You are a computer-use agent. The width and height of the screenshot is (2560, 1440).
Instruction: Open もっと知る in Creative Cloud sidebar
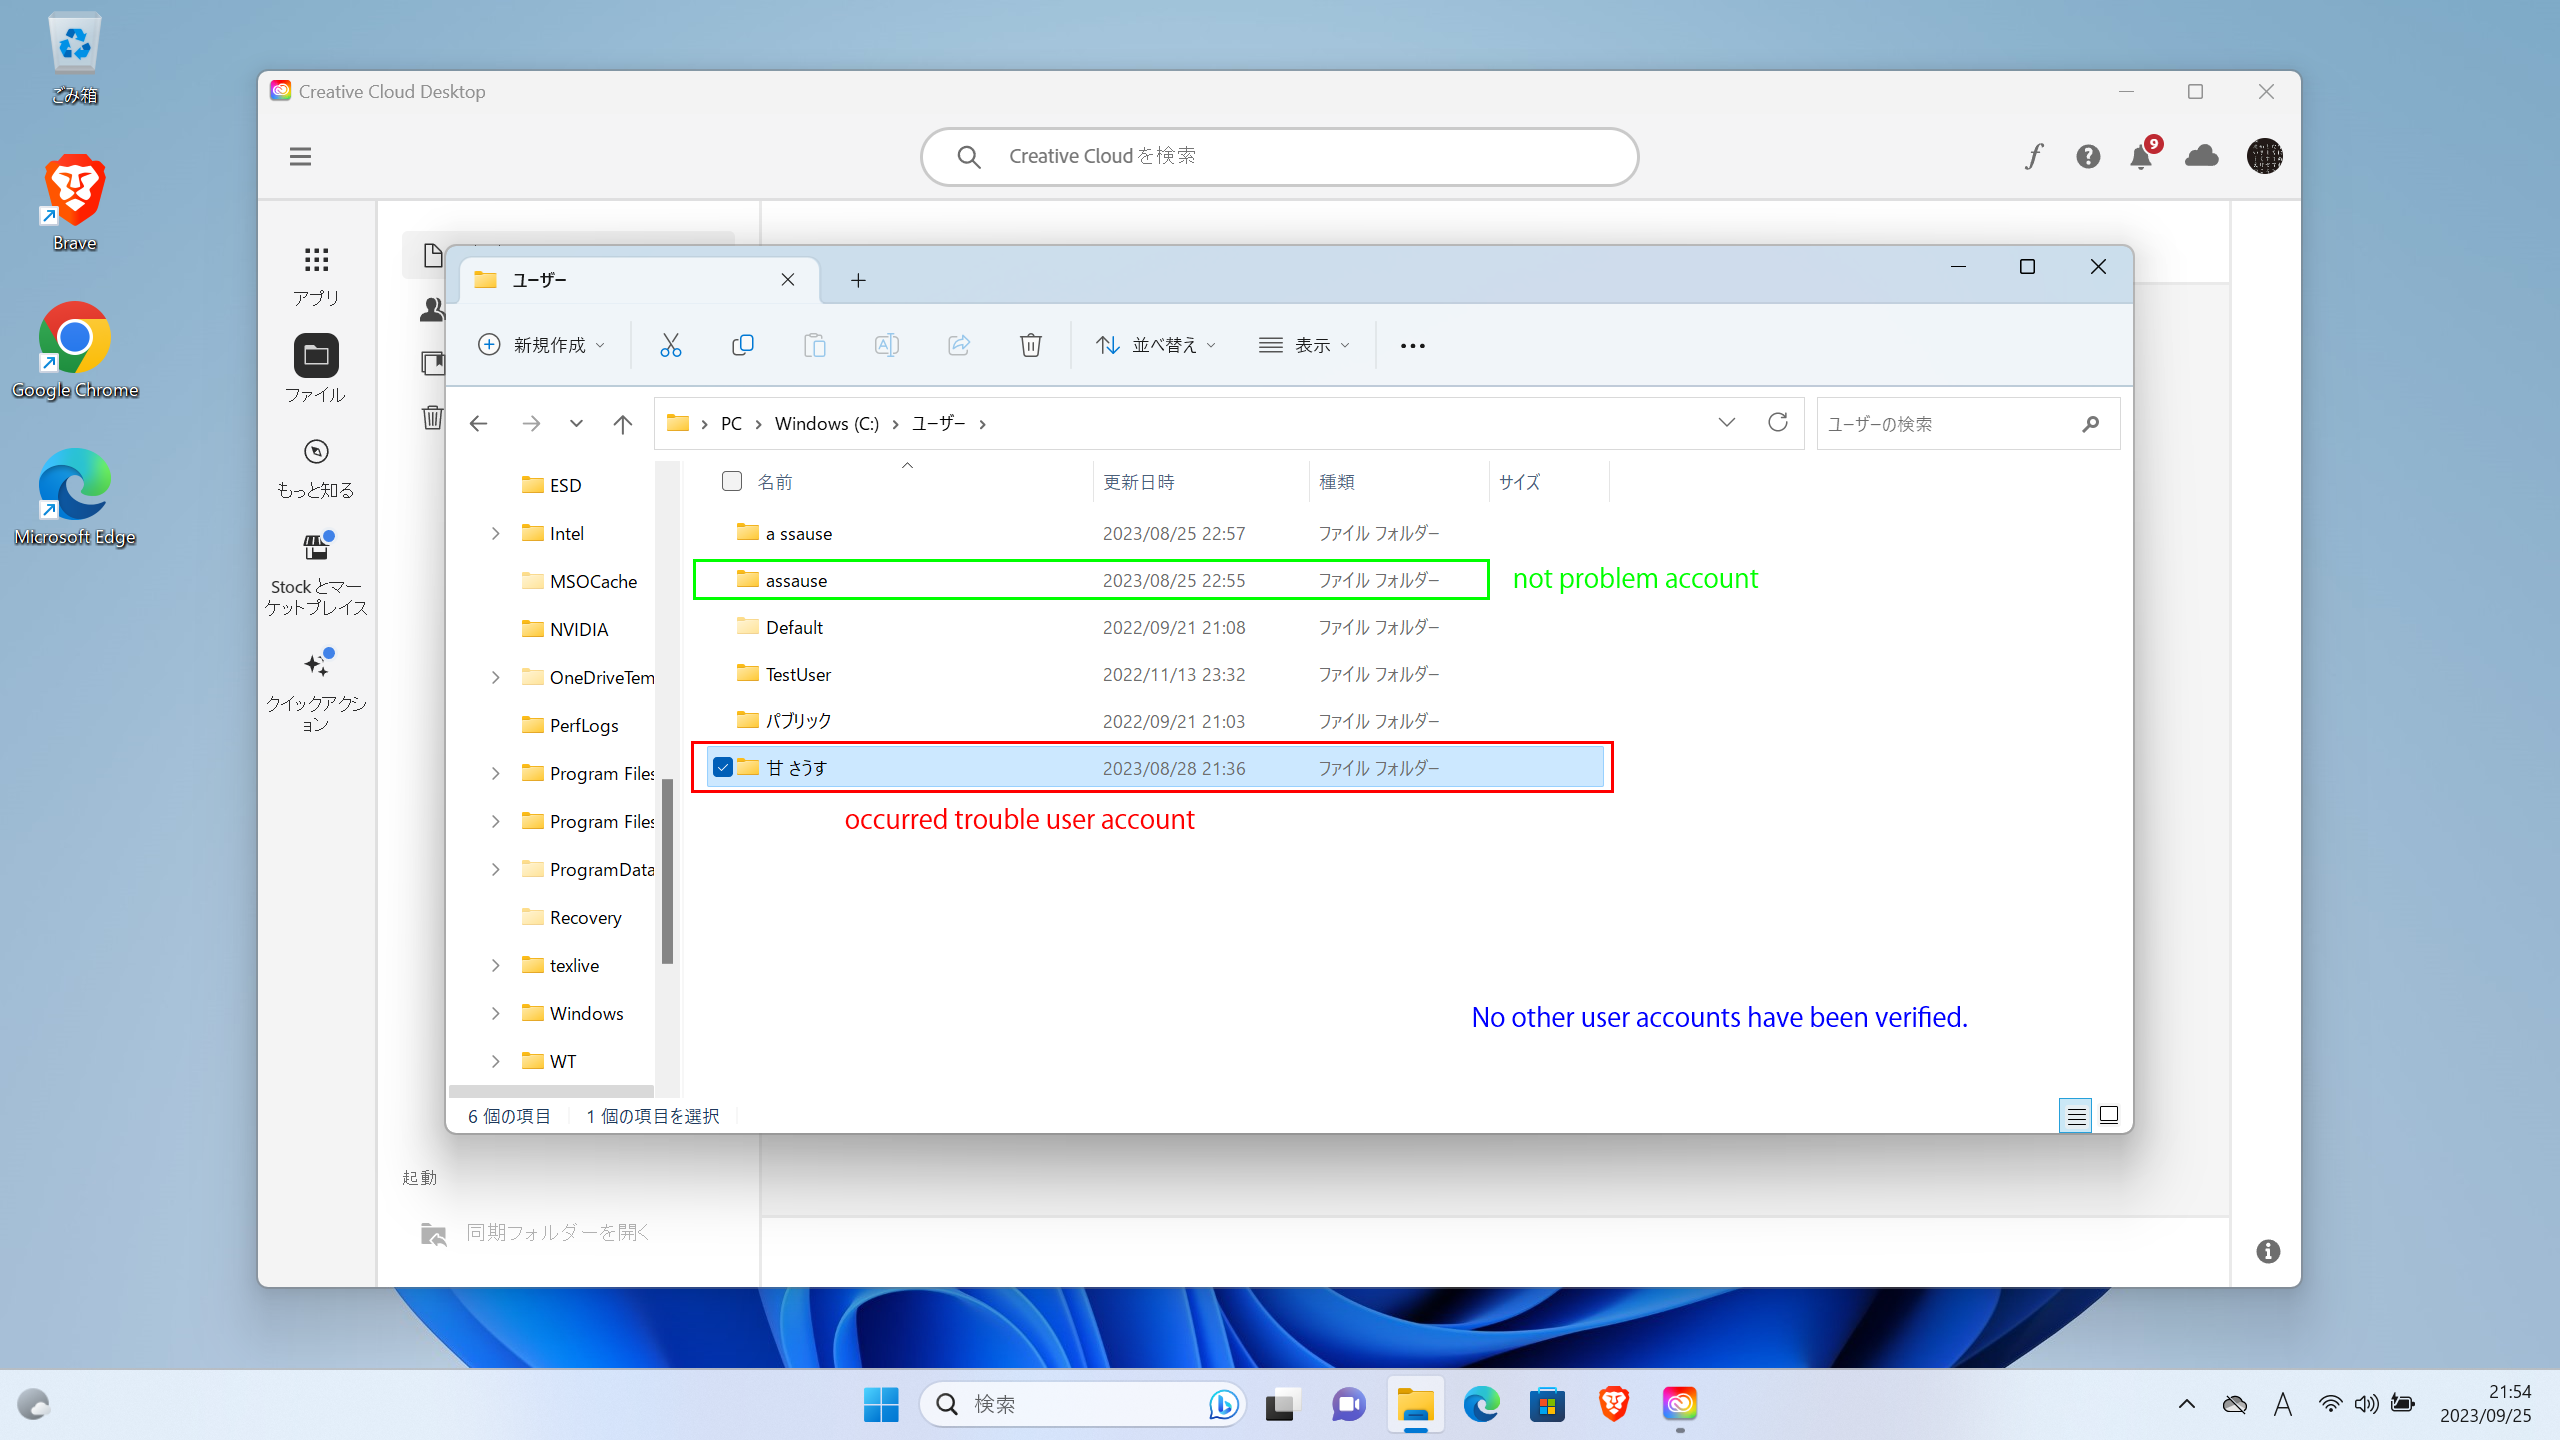[x=316, y=468]
